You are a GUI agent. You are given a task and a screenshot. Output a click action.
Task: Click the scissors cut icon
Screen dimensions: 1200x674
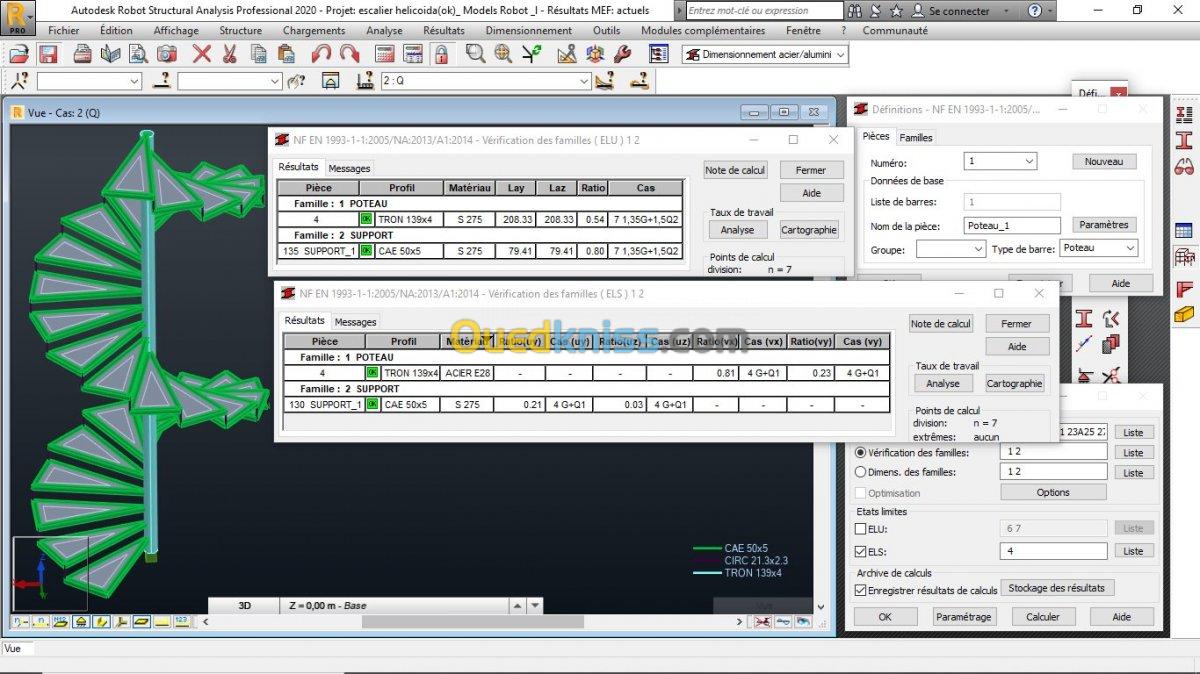click(x=229, y=54)
